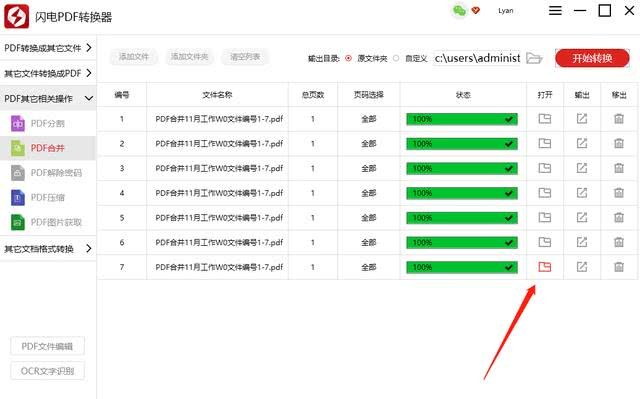Viewport: 640px width, 399px height.
Task: Click the 100% progress bar in row 4
Action: pos(462,193)
